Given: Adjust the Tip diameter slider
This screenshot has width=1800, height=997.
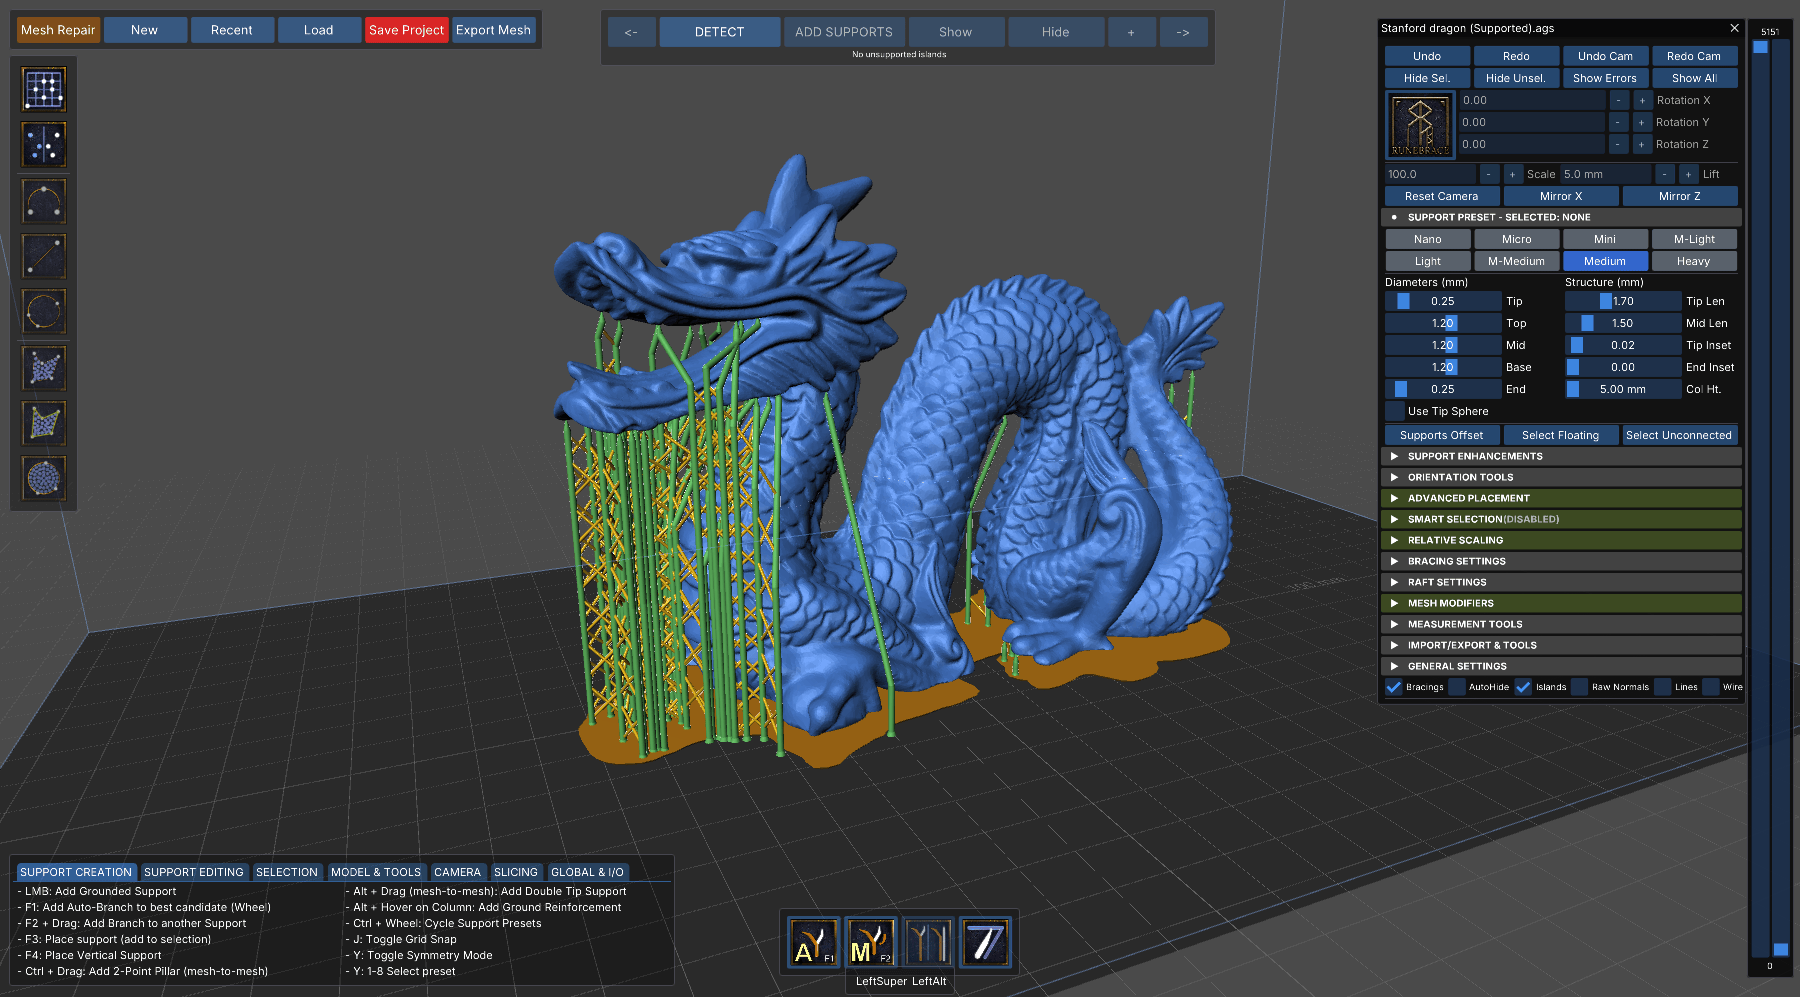Looking at the screenshot, I should (x=1442, y=301).
